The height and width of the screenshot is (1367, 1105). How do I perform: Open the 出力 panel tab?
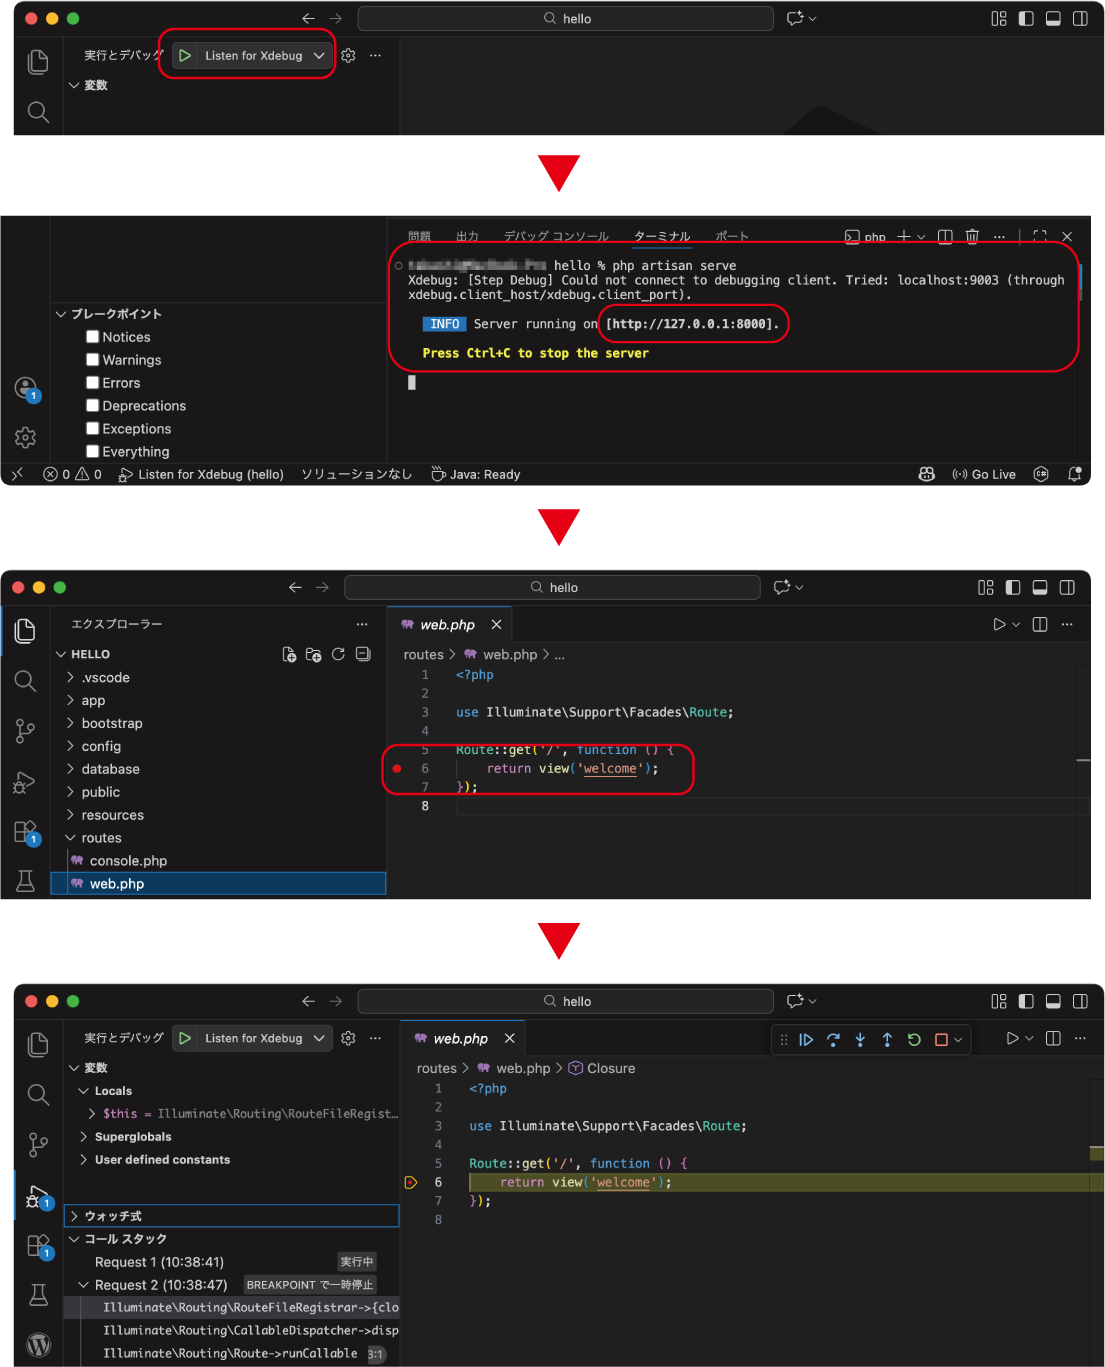pyautogui.click(x=467, y=237)
